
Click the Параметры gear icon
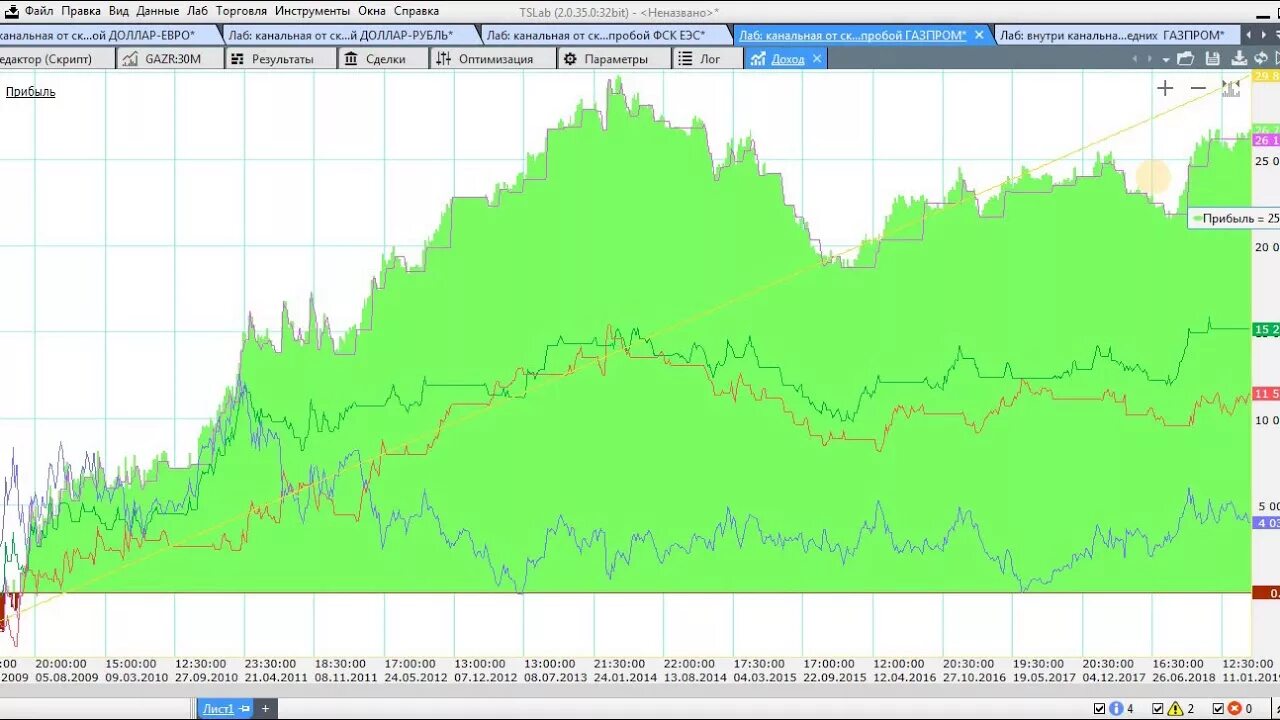pyautogui.click(x=570, y=59)
